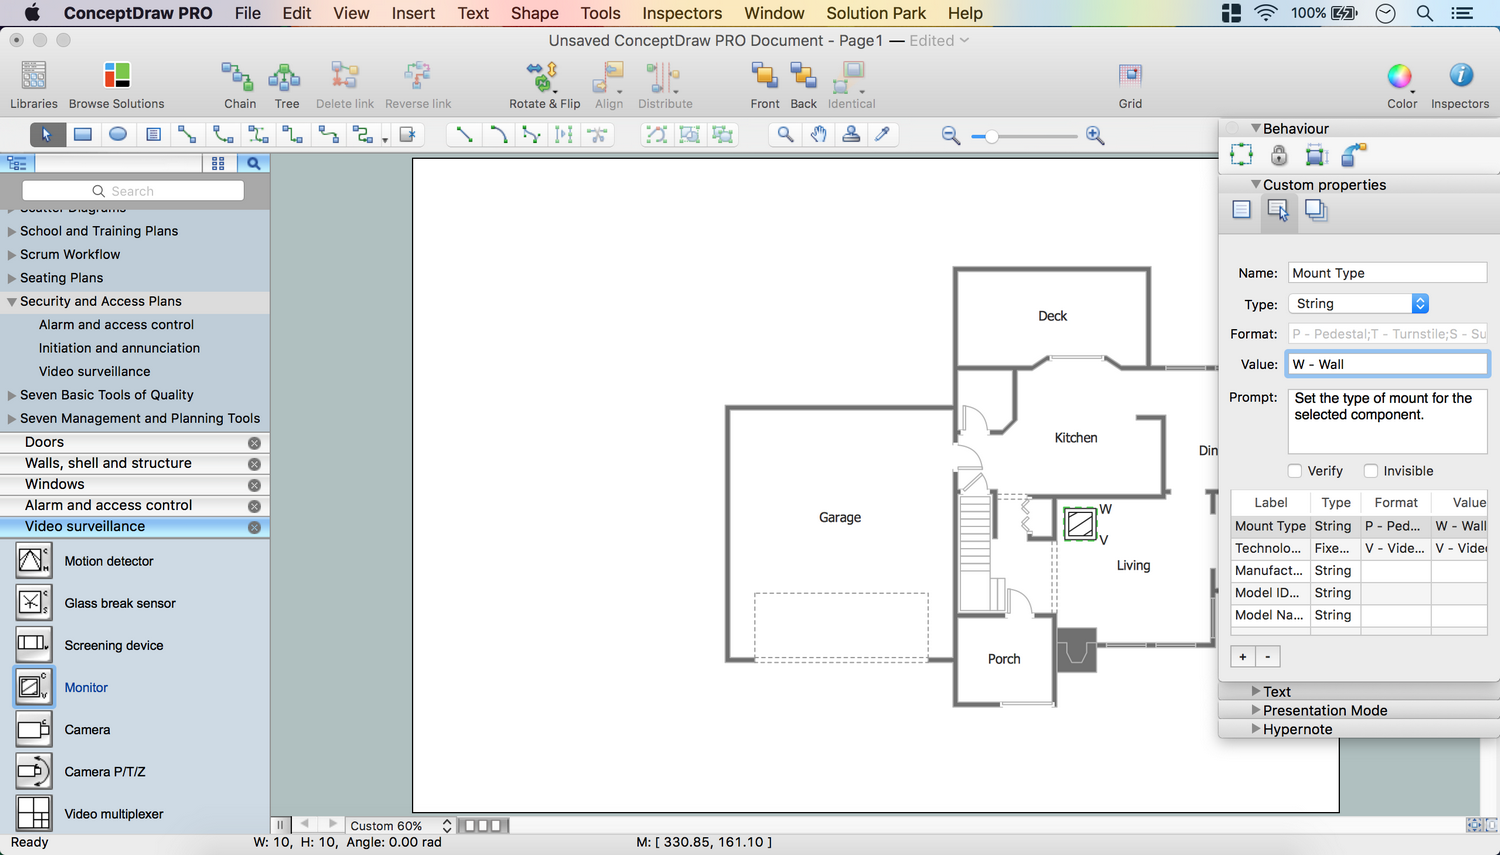This screenshot has width=1500, height=855.
Task: Close the Video surveillance library
Action: pyautogui.click(x=254, y=527)
